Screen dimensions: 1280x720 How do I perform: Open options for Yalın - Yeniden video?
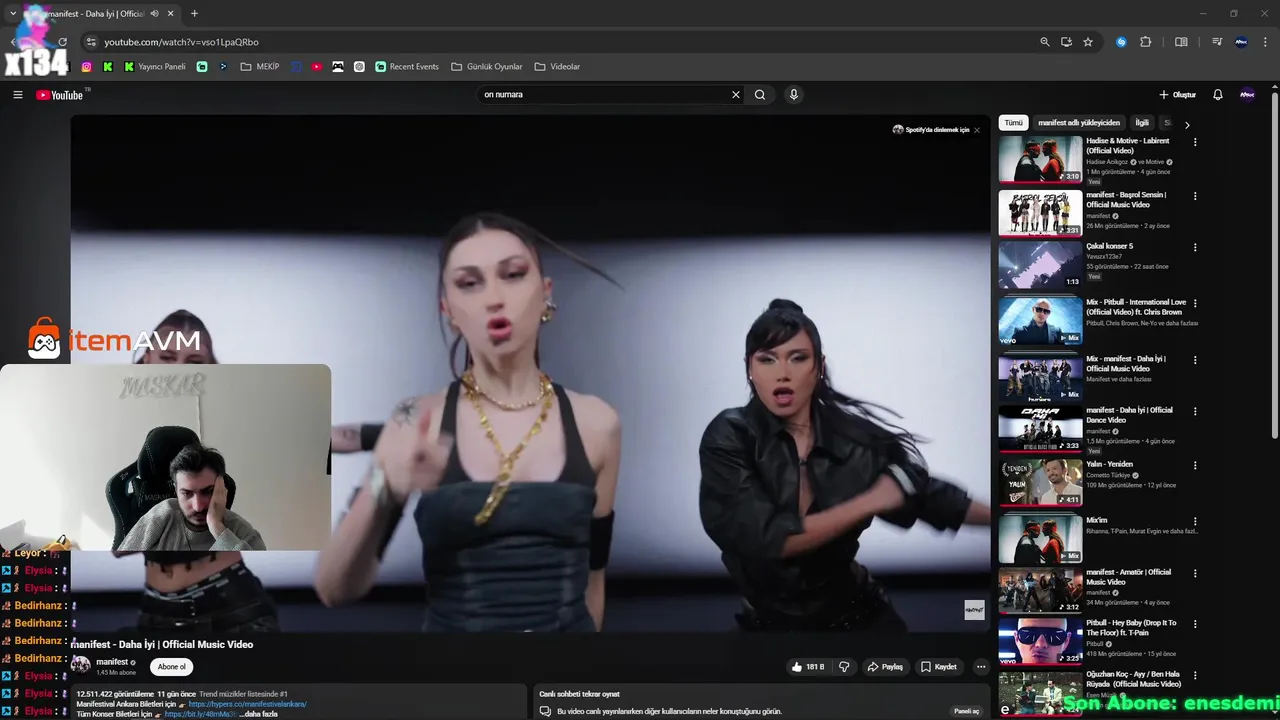1195,466
